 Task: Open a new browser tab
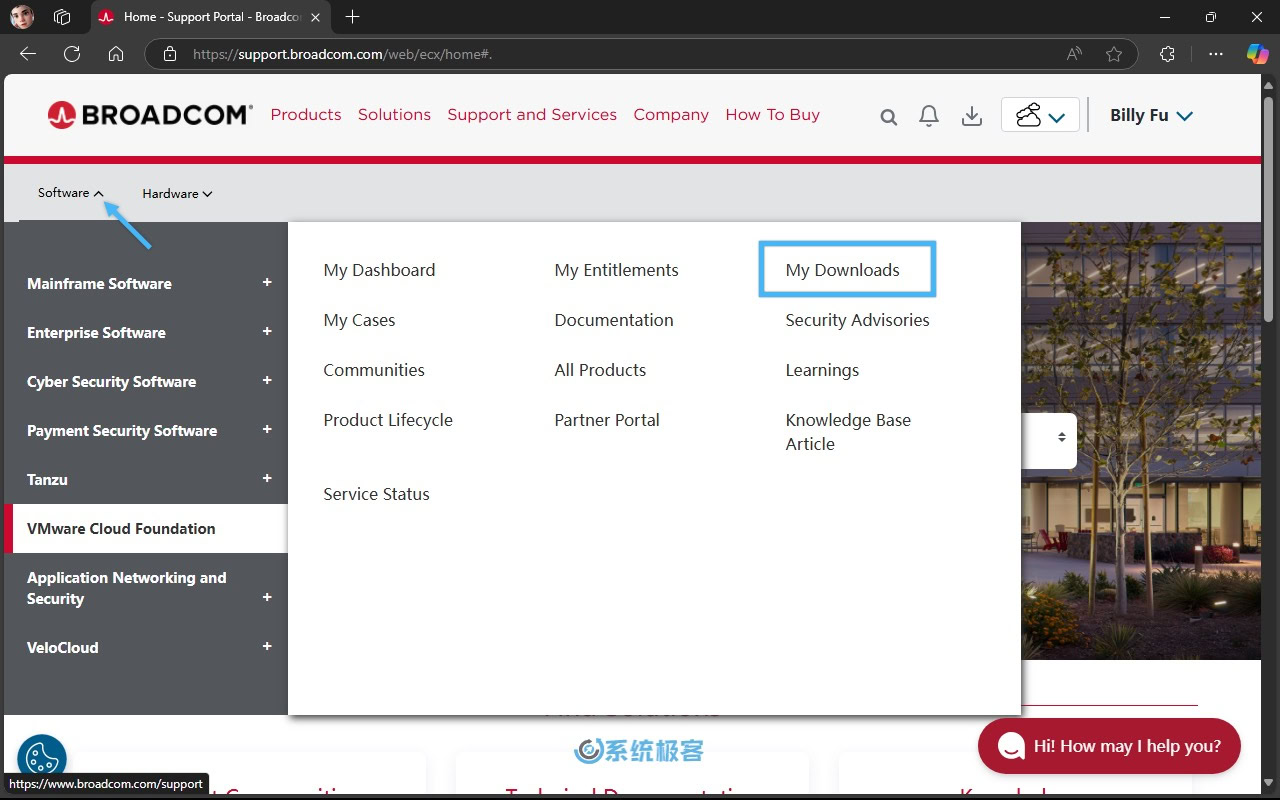[352, 17]
